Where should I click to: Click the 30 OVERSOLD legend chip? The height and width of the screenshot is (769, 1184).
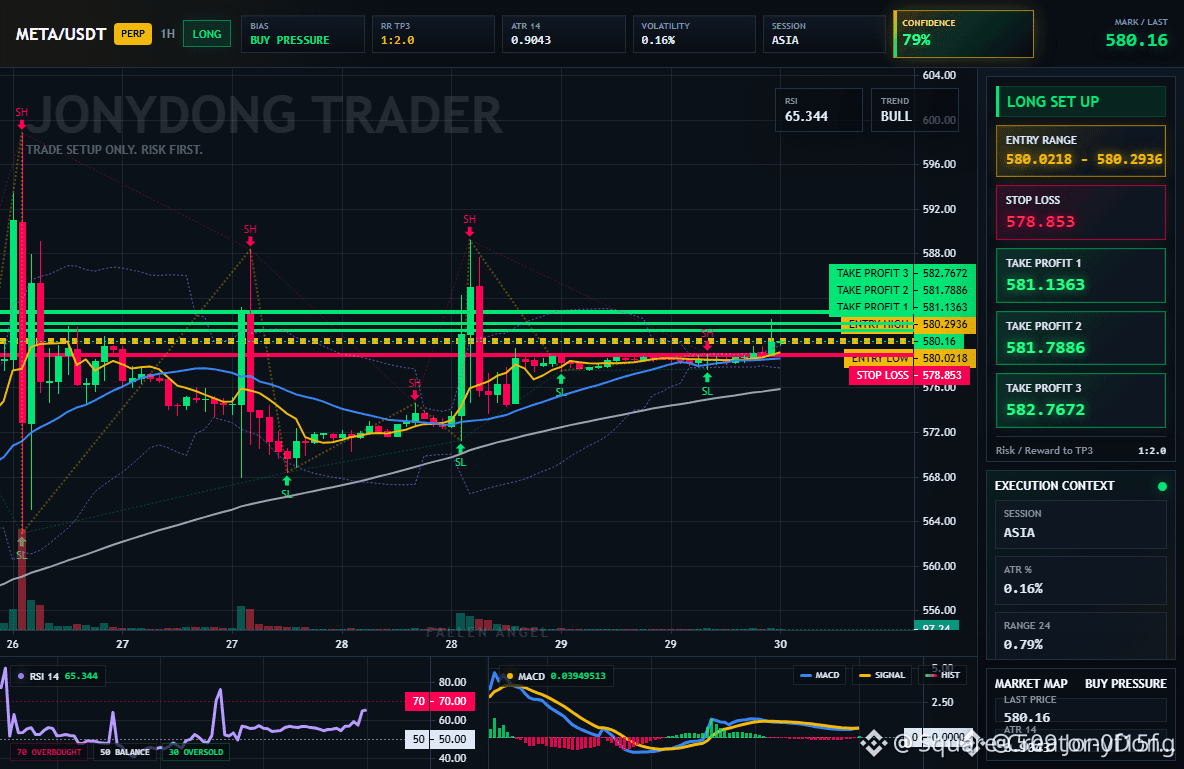196,752
